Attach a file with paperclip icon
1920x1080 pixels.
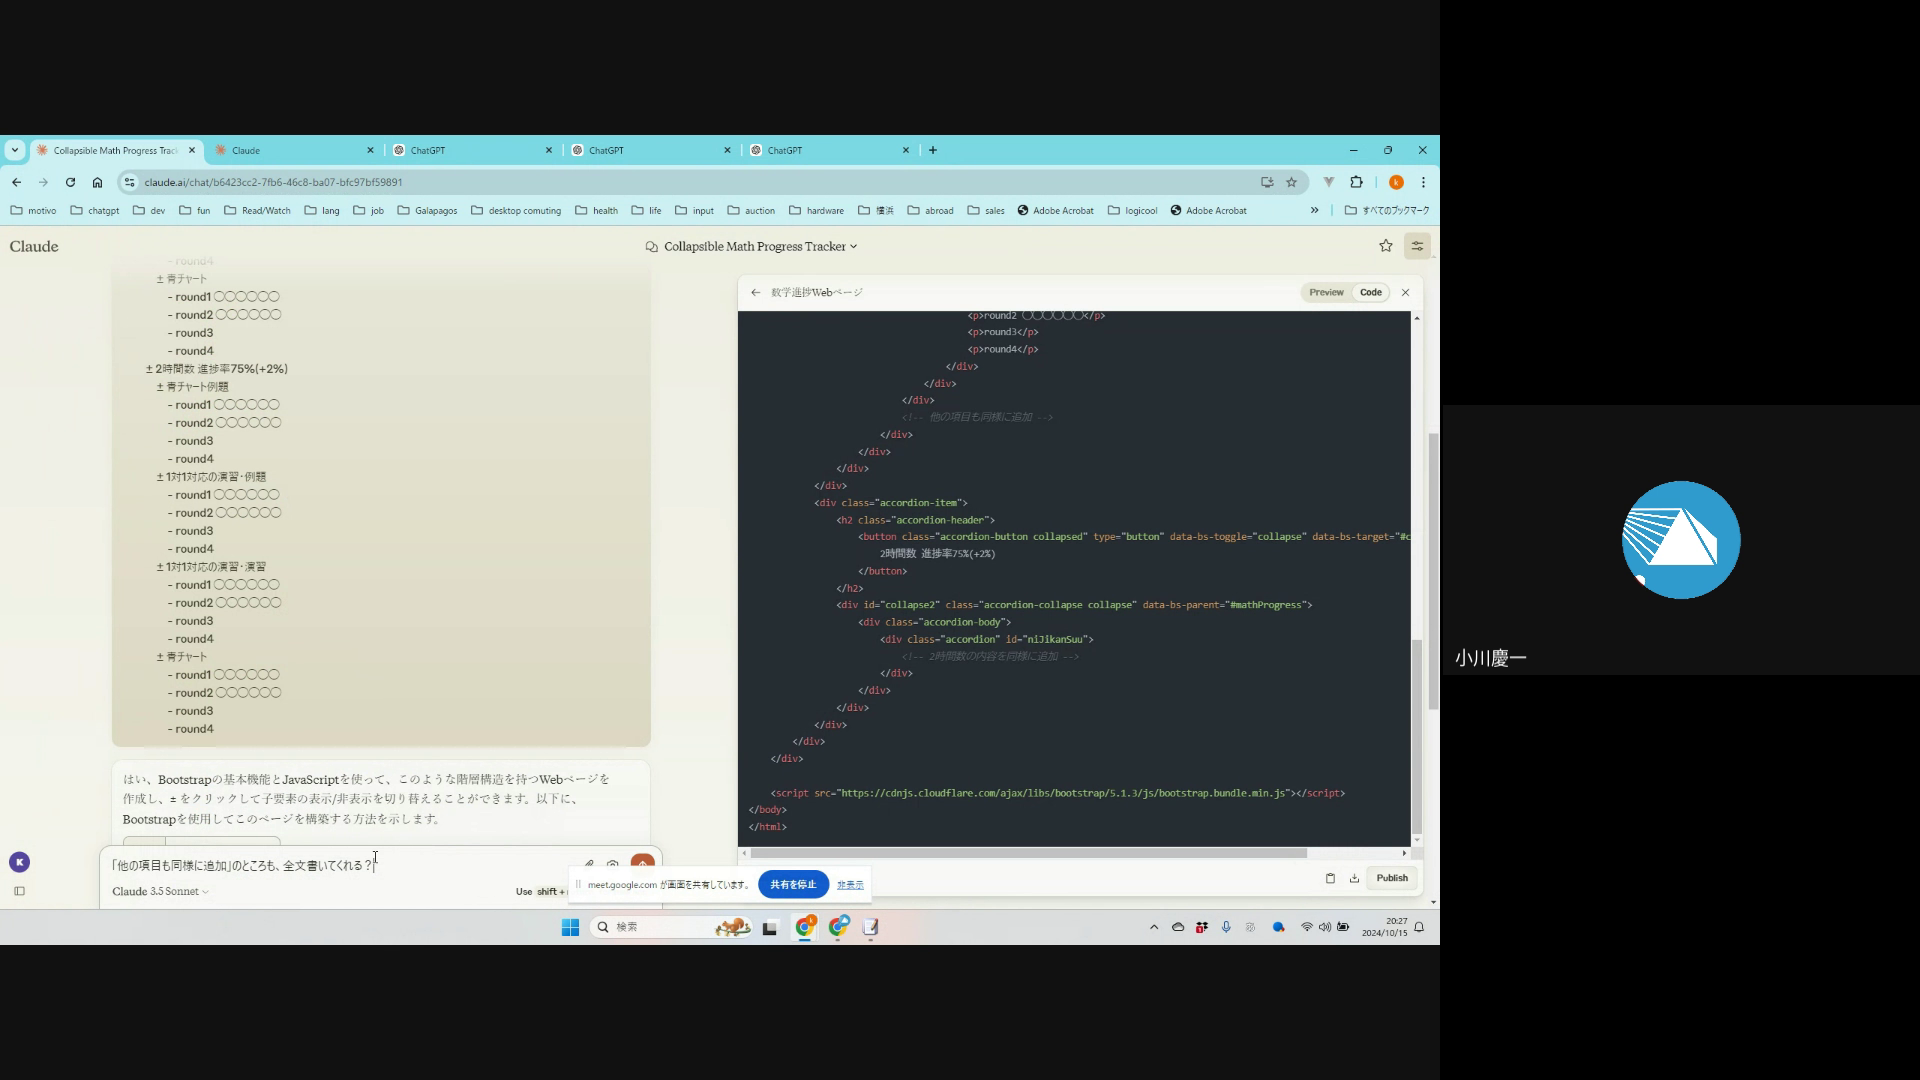click(x=588, y=864)
